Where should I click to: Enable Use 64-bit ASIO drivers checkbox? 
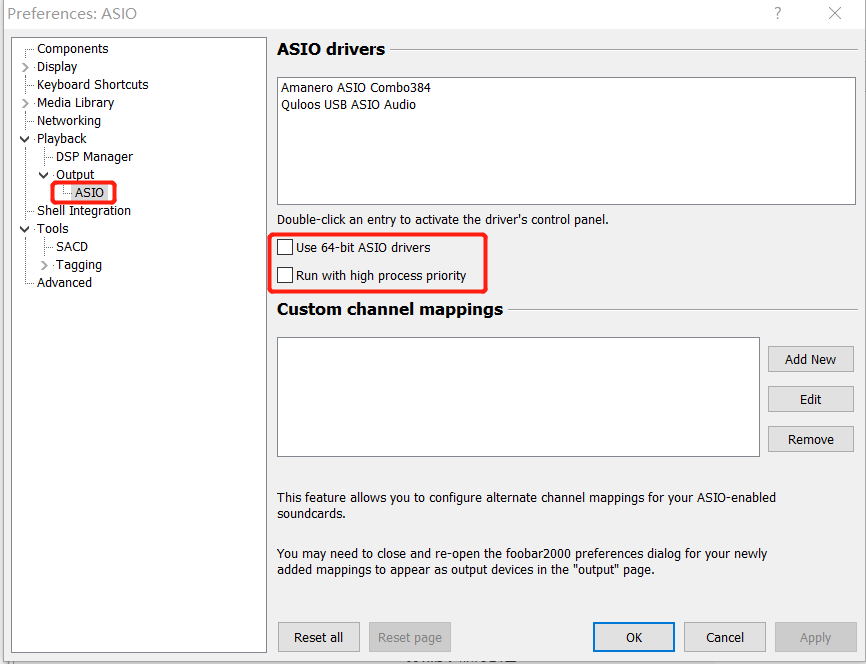click(286, 247)
